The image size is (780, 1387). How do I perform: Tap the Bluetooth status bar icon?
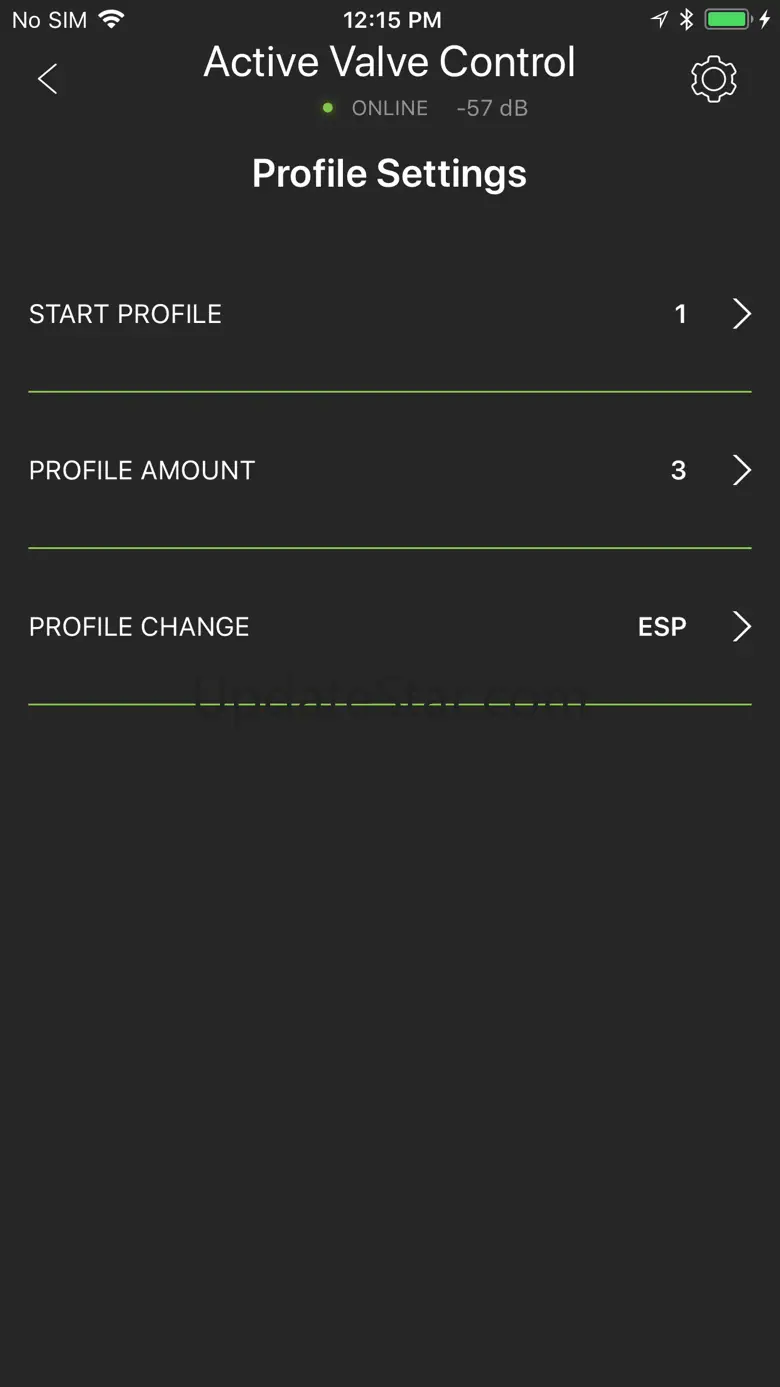pyautogui.click(x=686, y=19)
